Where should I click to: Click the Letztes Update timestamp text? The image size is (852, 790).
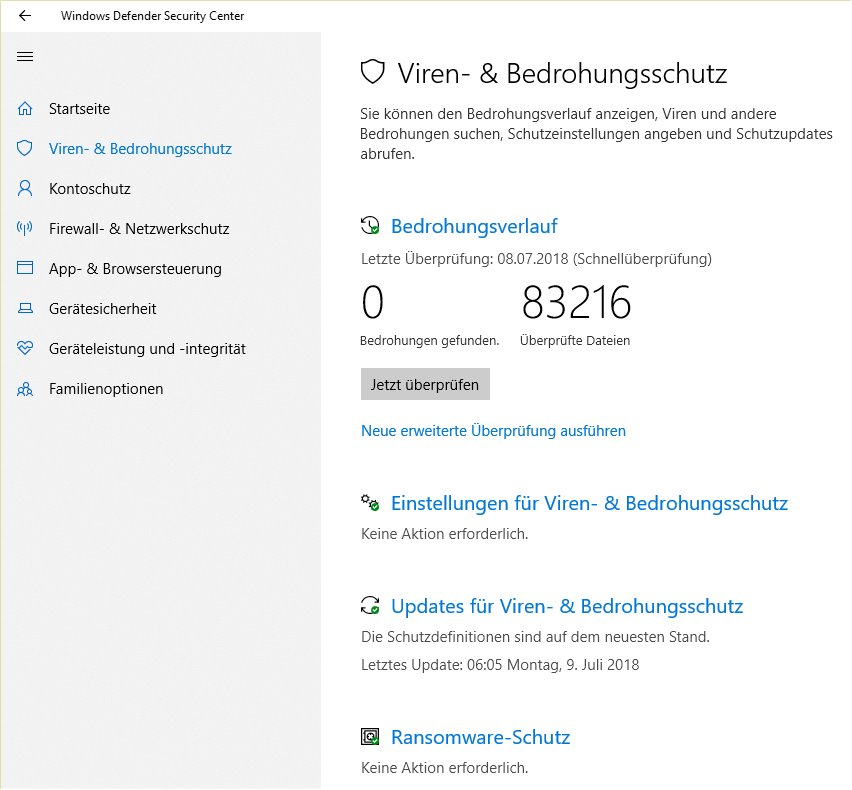[x=500, y=664]
